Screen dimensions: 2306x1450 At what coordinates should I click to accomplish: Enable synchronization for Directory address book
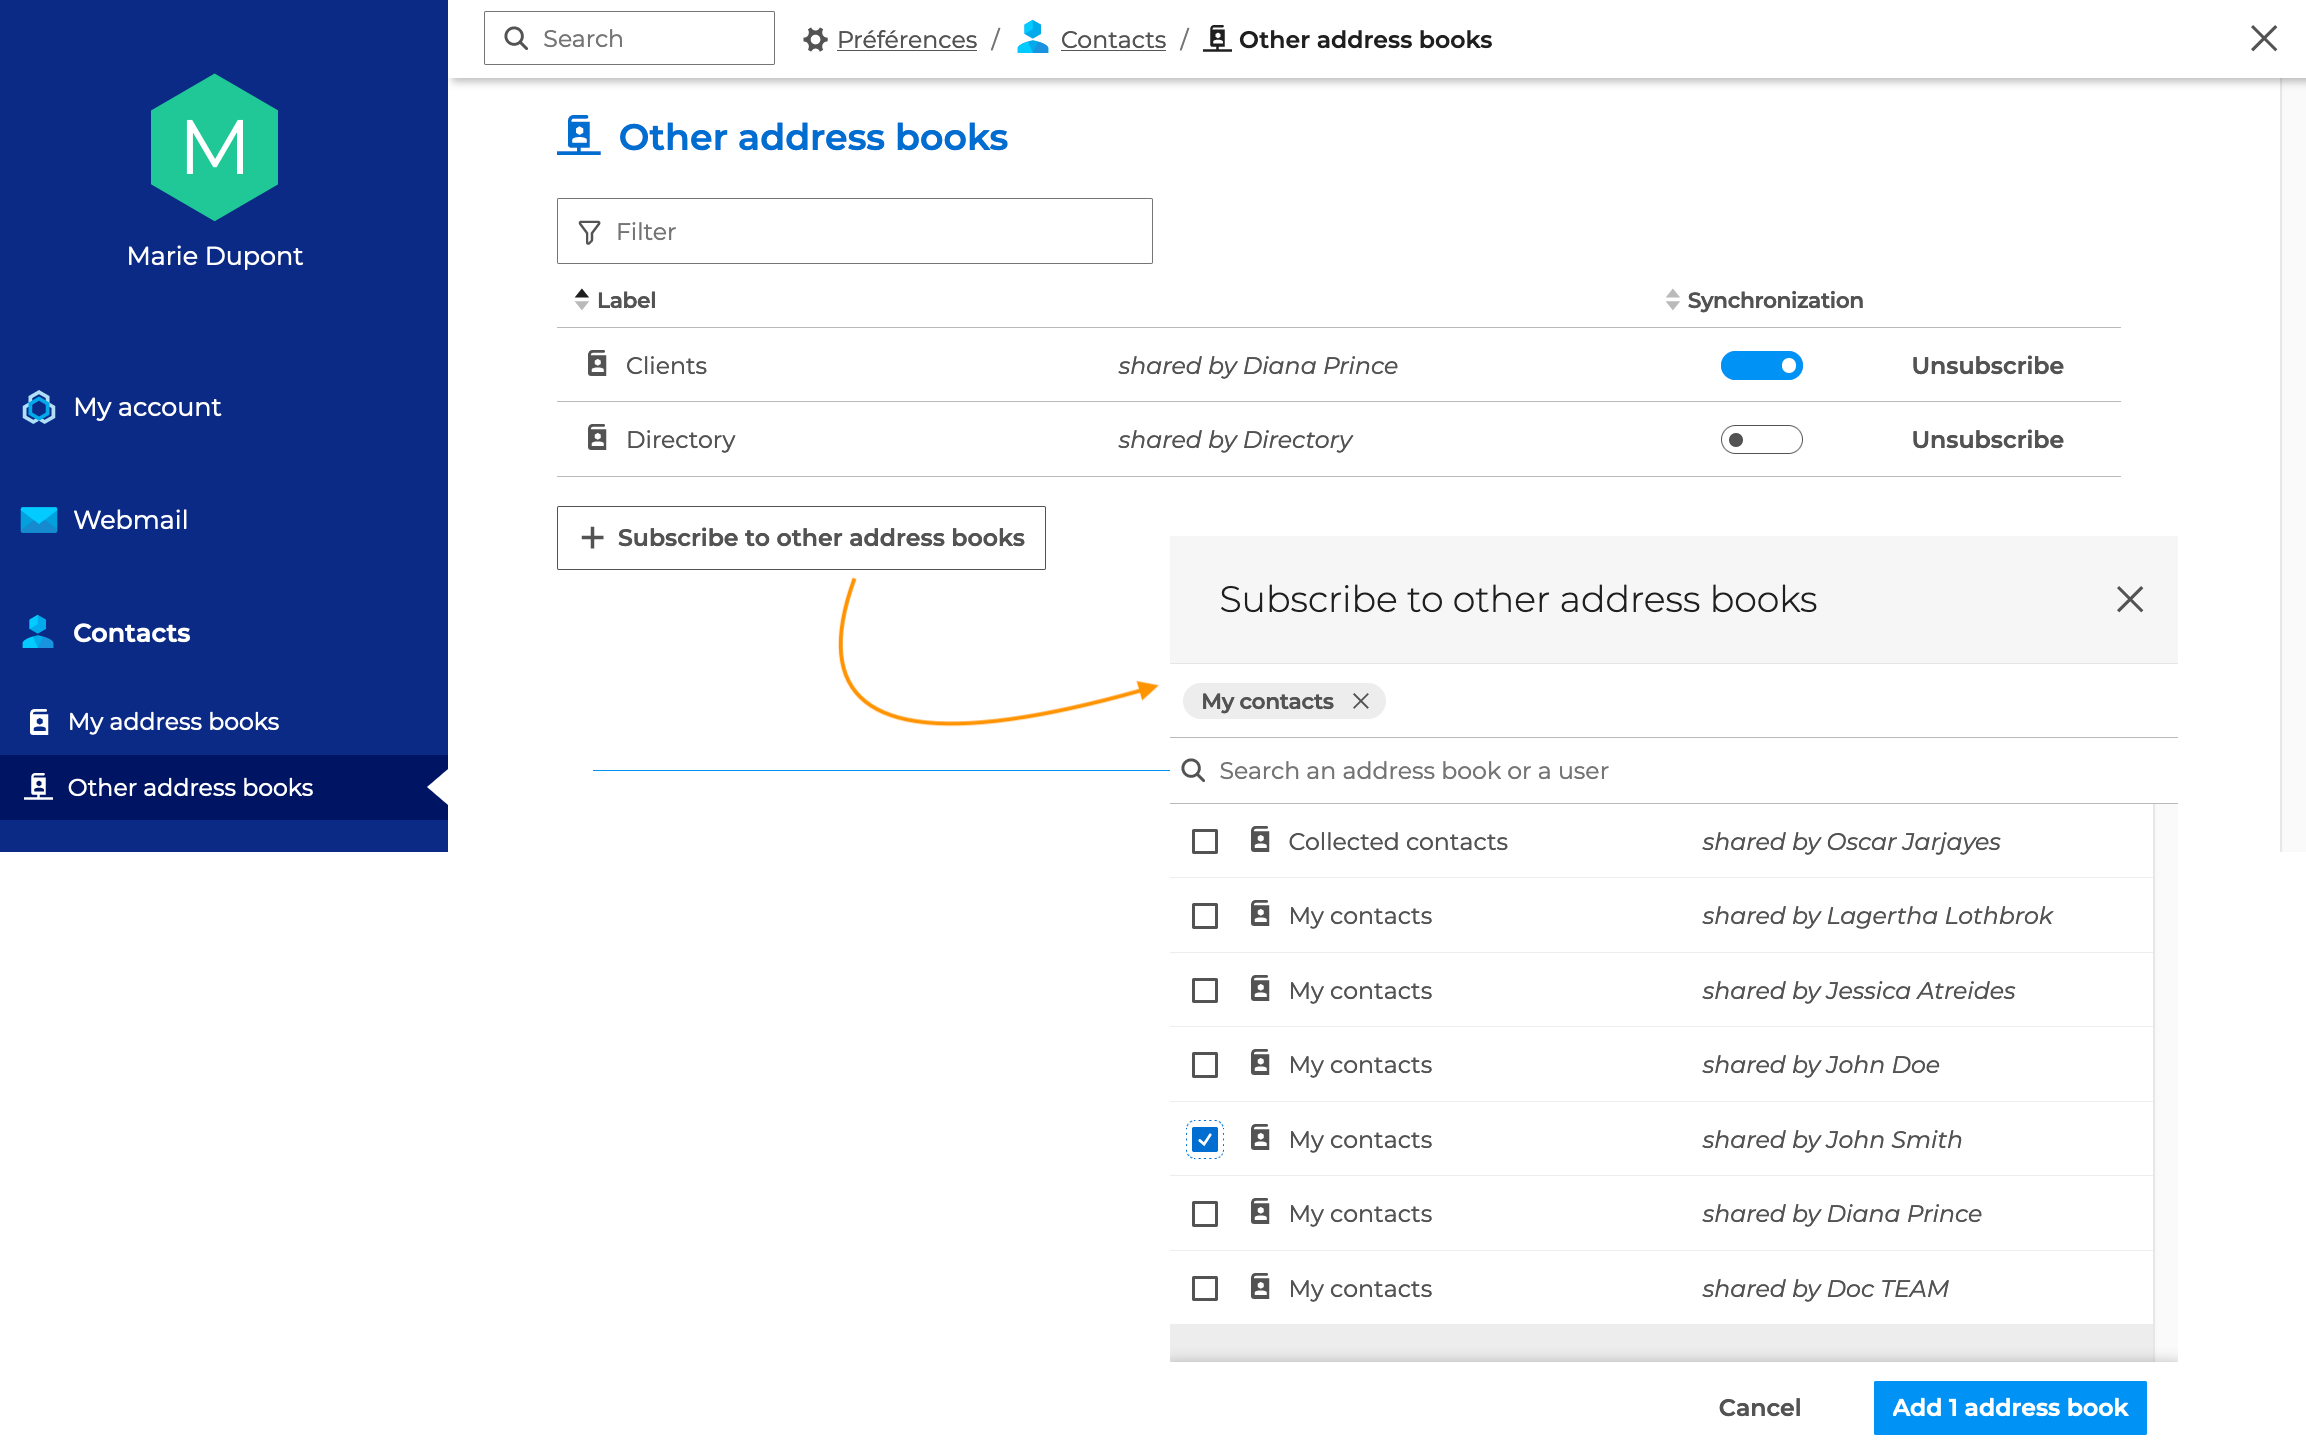coord(1761,440)
